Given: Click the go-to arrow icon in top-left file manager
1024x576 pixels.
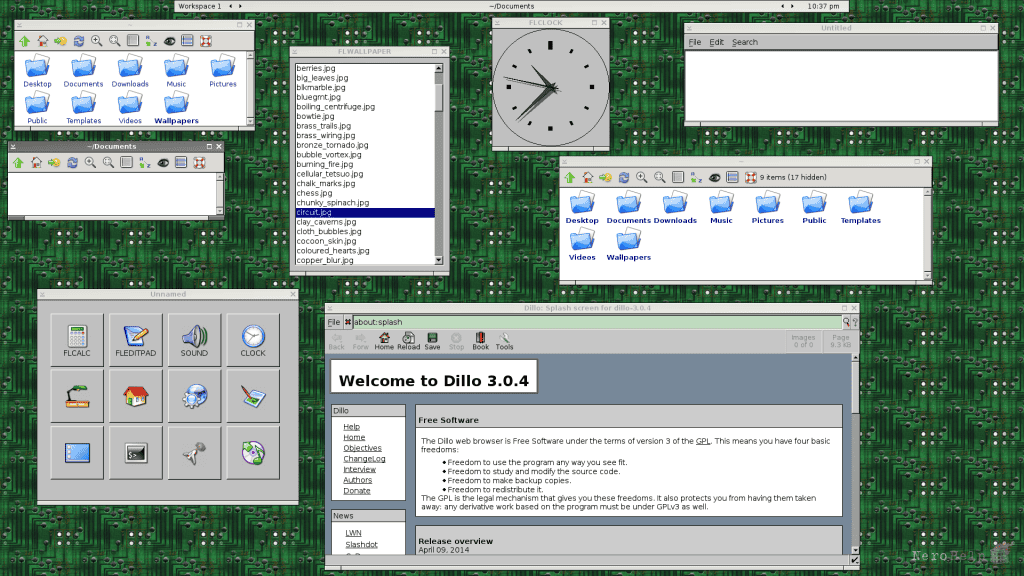Looking at the screenshot, I should pyautogui.click(x=61, y=41).
